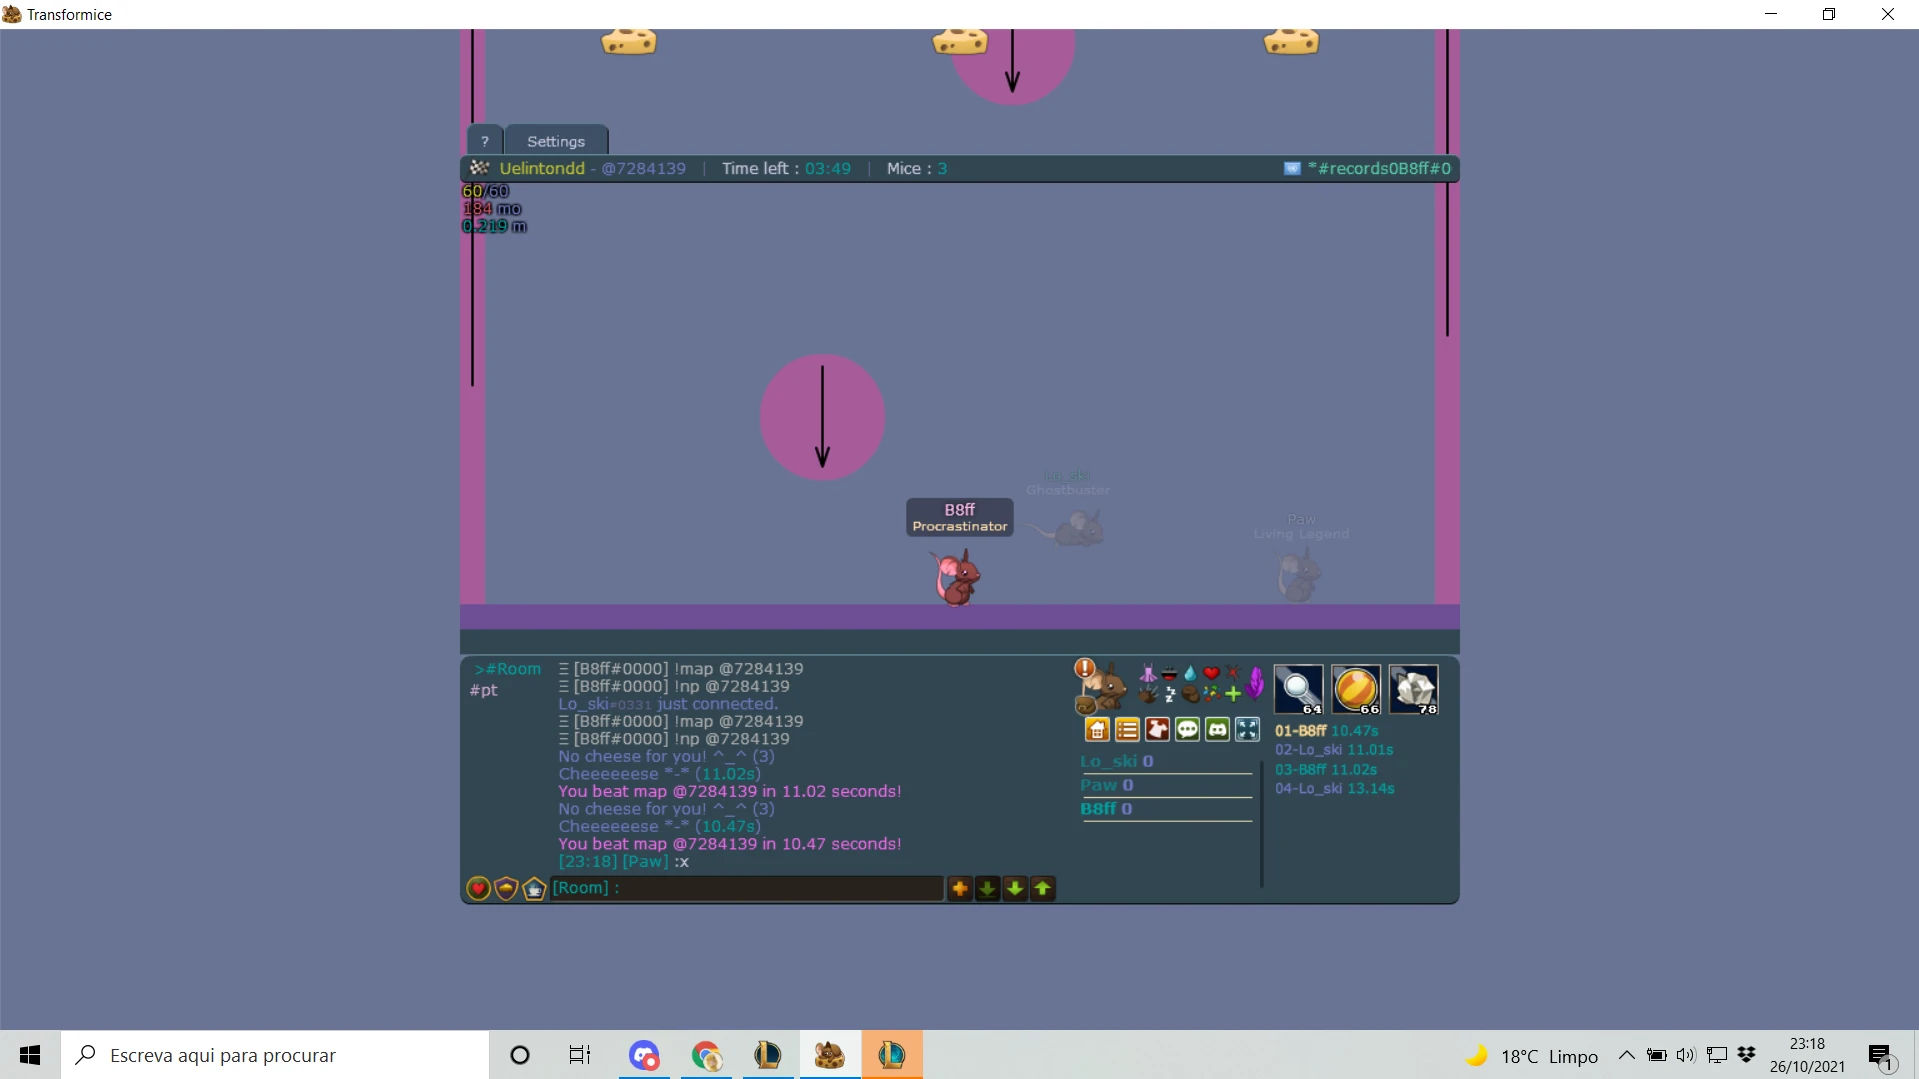The width and height of the screenshot is (1919, 1079).
Task: Select record entry 02-Lo_ski 11.01s
Action: (1334, 750)
